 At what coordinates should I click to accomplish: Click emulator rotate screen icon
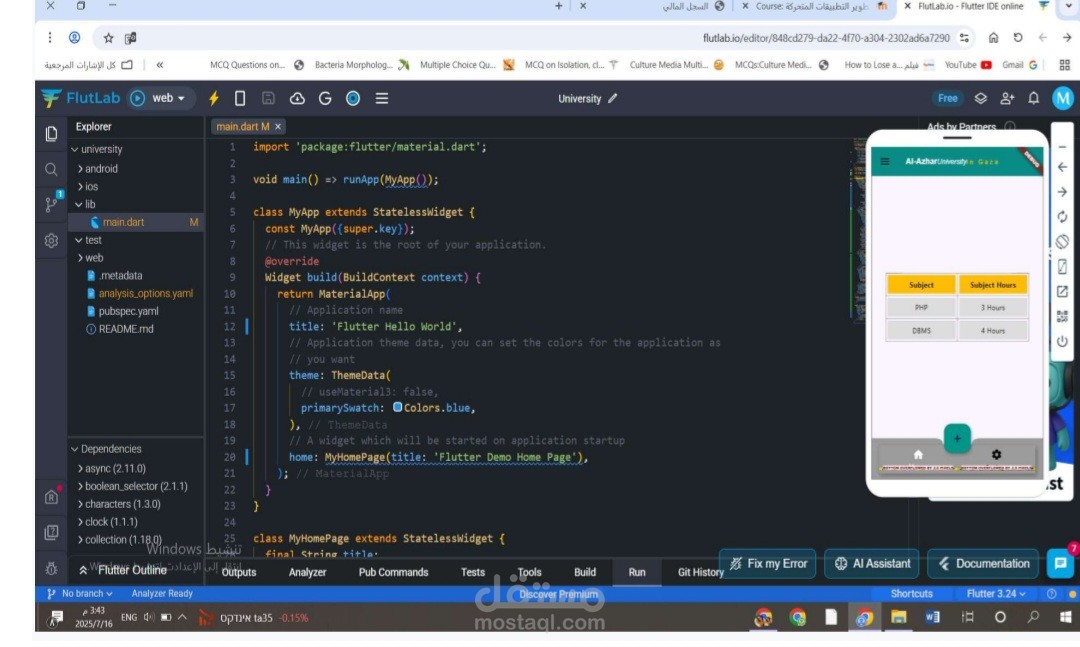coord(1062,242)
